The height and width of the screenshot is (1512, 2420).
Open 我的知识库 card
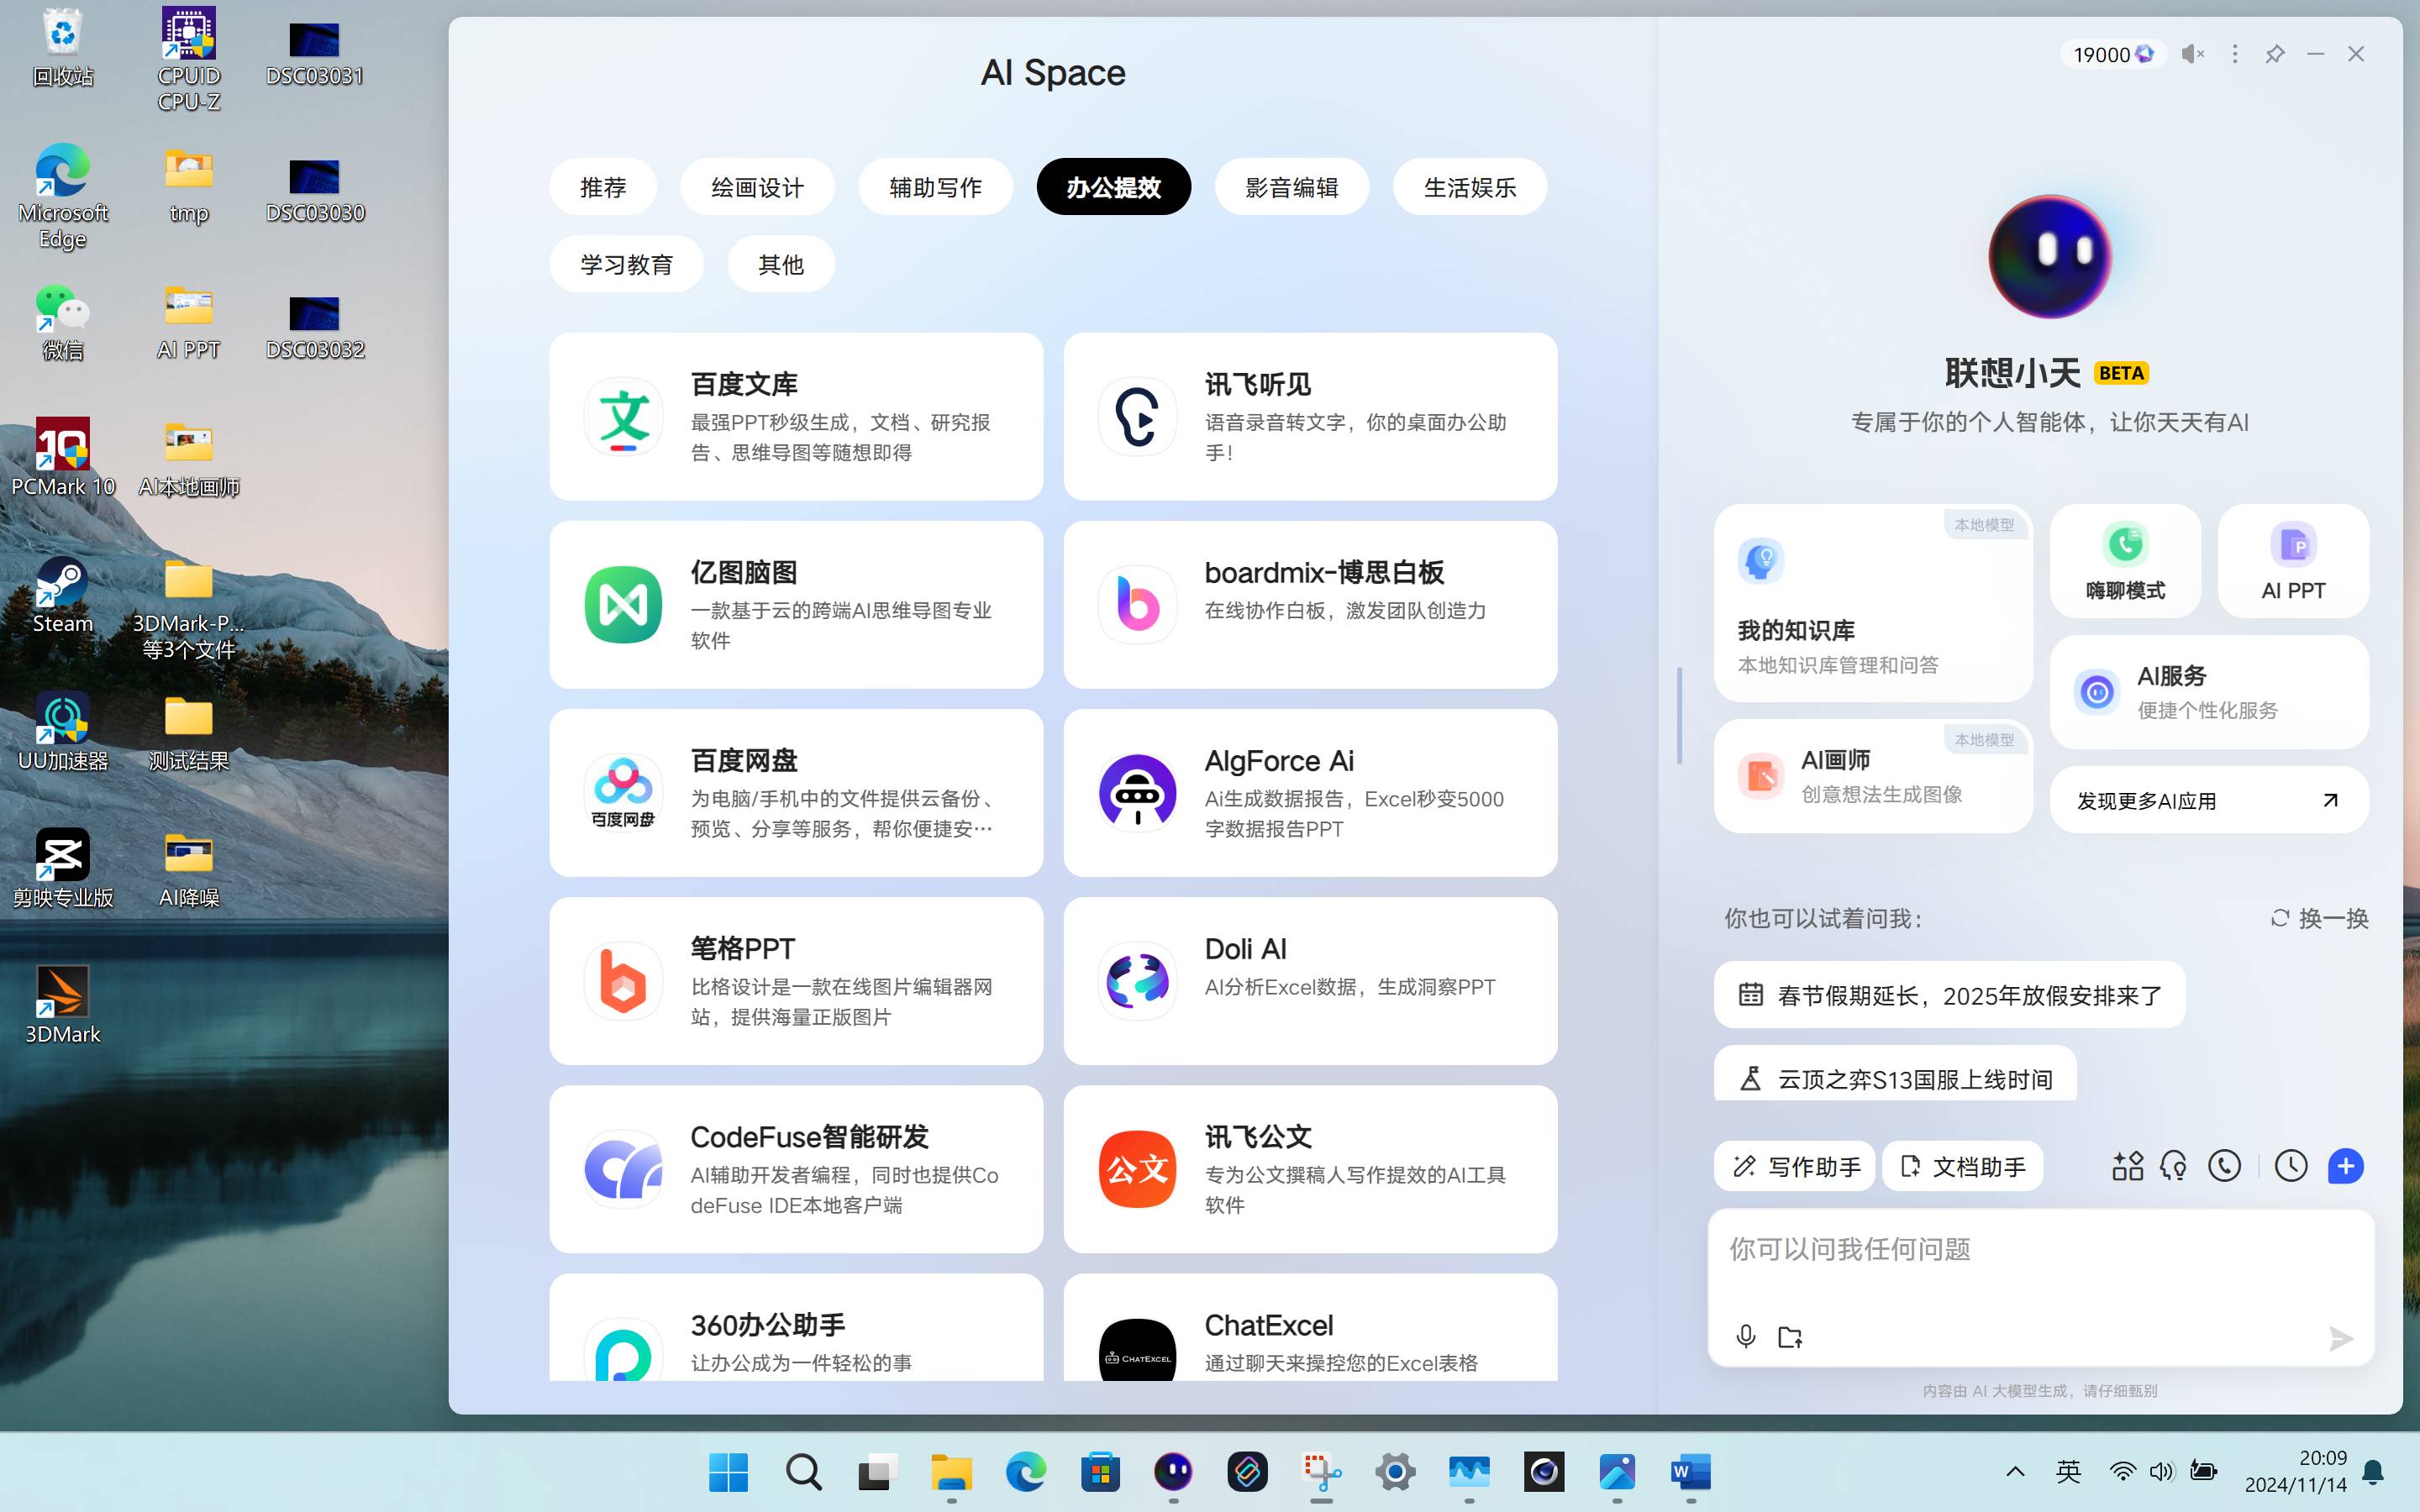1873,603
